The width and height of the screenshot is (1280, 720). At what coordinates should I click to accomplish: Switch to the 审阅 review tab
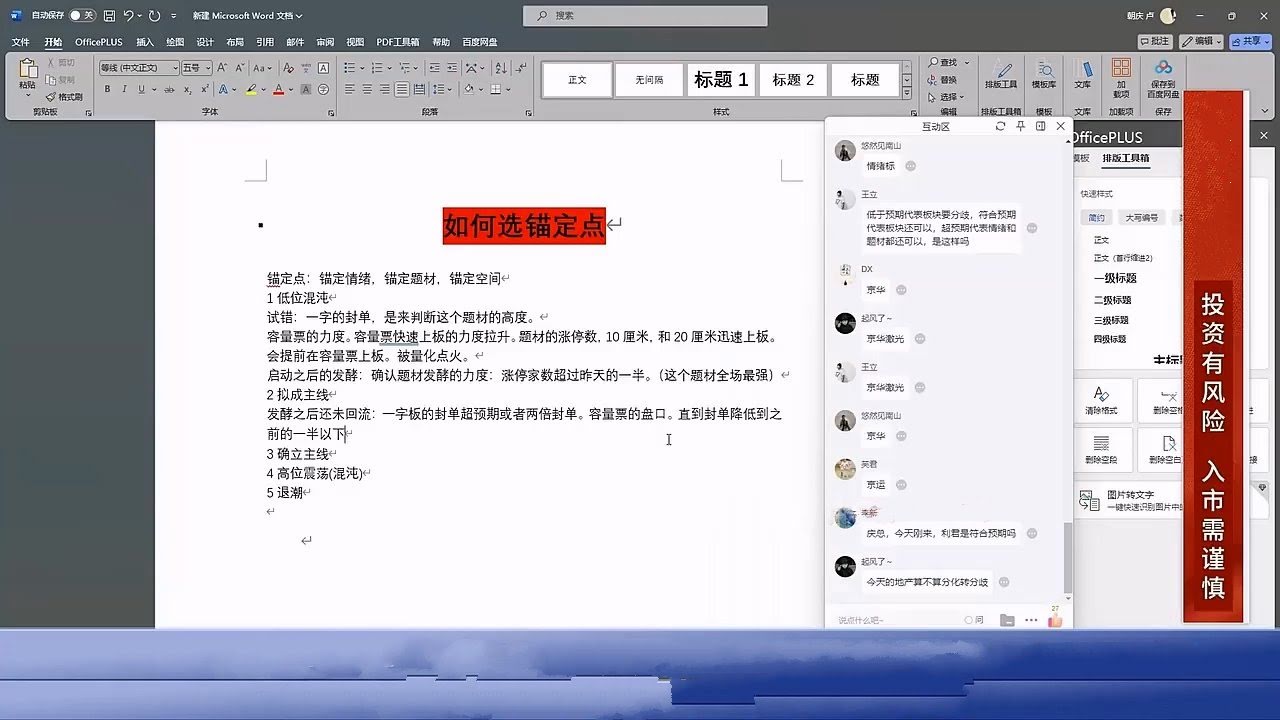(325, 42)
